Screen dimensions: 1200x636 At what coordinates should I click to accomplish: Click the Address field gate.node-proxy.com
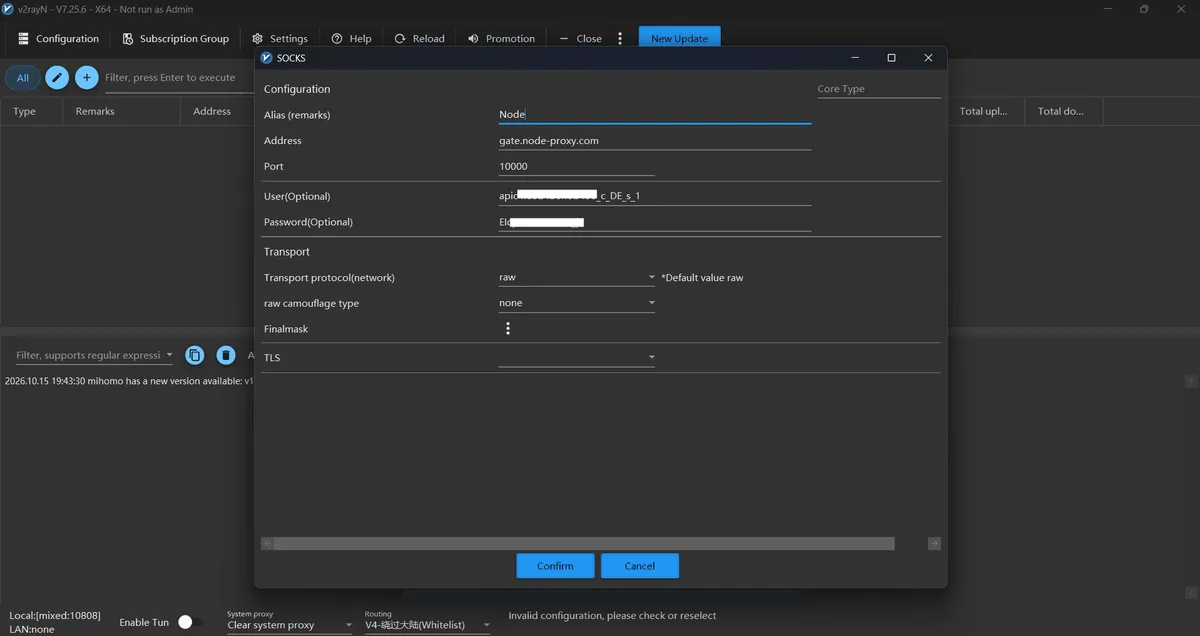pyautogui.click(x=654, y=140)
